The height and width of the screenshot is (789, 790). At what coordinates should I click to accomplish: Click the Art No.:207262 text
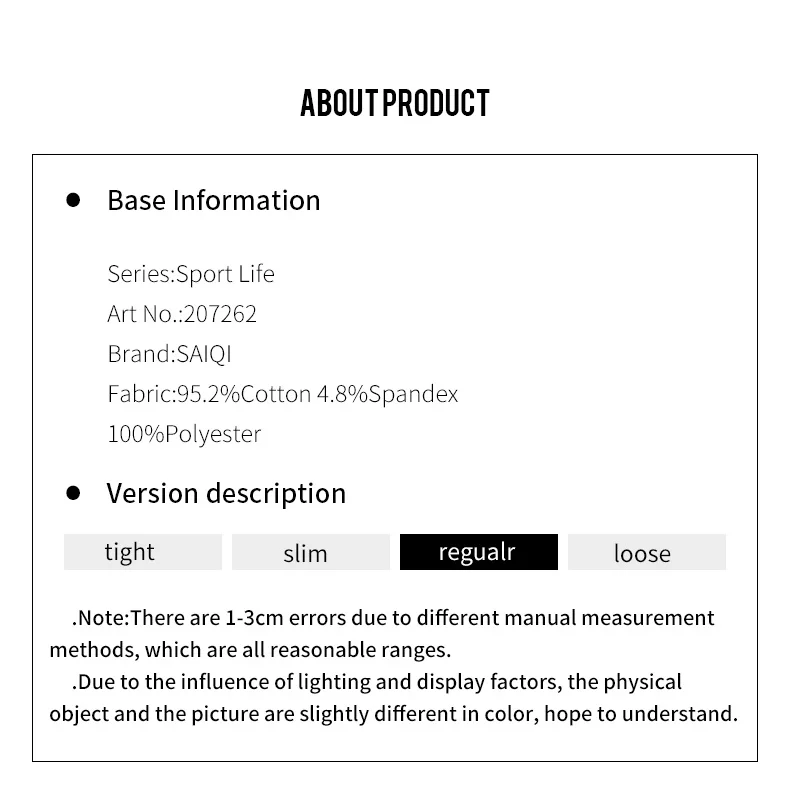(182, 314)
